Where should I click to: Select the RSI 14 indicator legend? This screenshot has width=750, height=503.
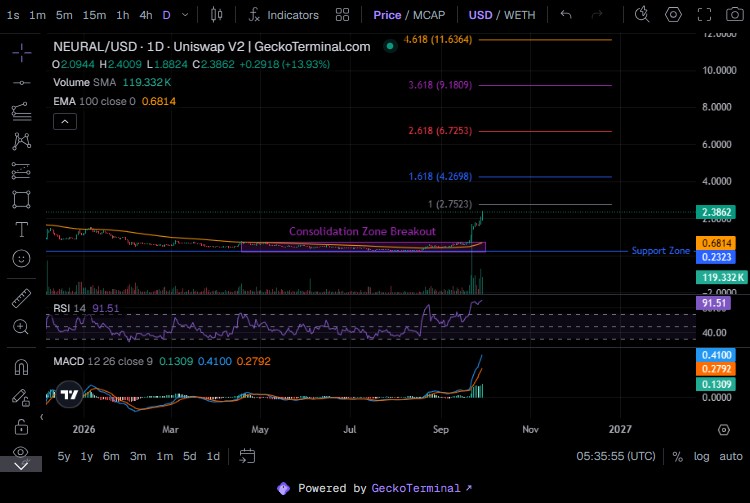point(69,308)
